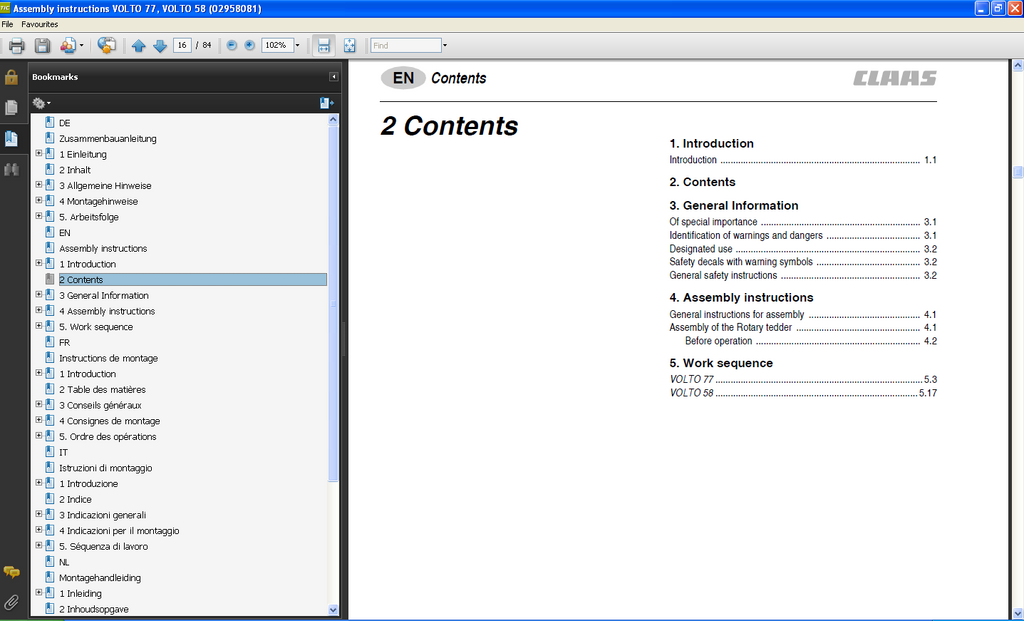
Task: Click the Find search input field
Action: pos(405,46)
